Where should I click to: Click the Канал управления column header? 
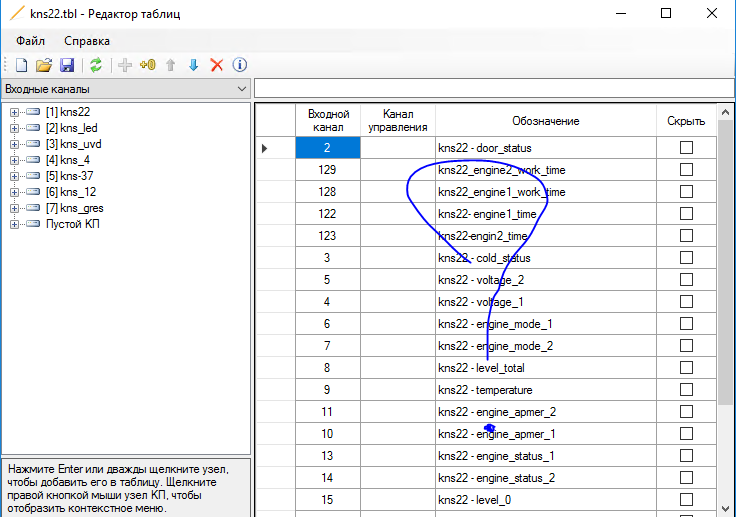398,121
